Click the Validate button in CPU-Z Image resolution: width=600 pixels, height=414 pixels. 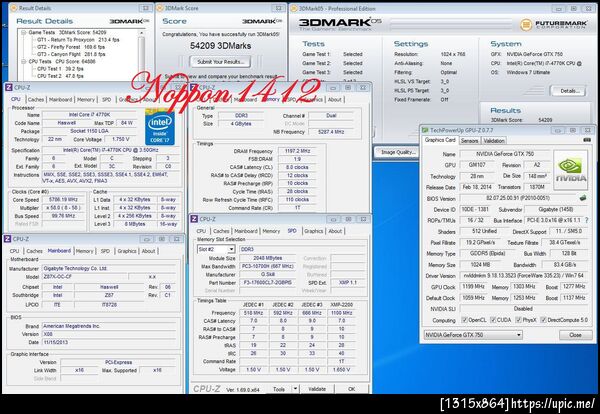317,389
